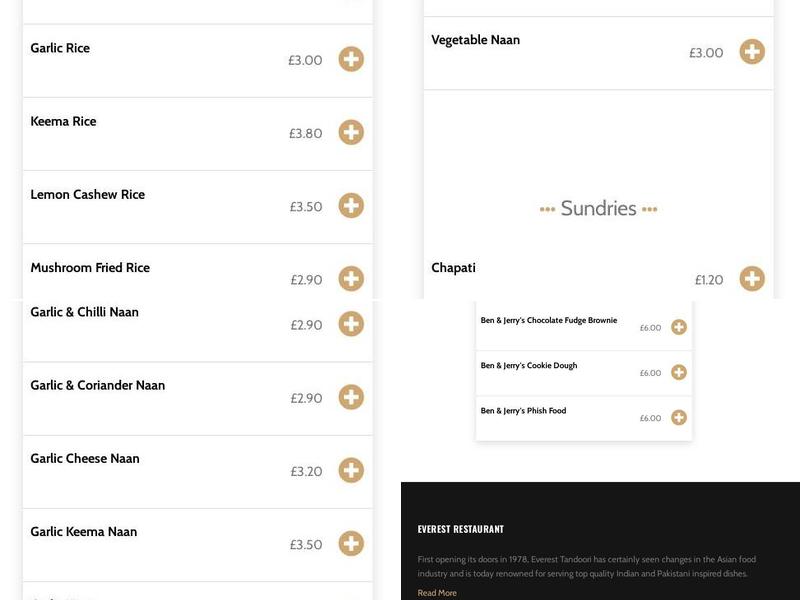
Task: Add Keema Rice using its plus icon
Action: click(350, 132)
